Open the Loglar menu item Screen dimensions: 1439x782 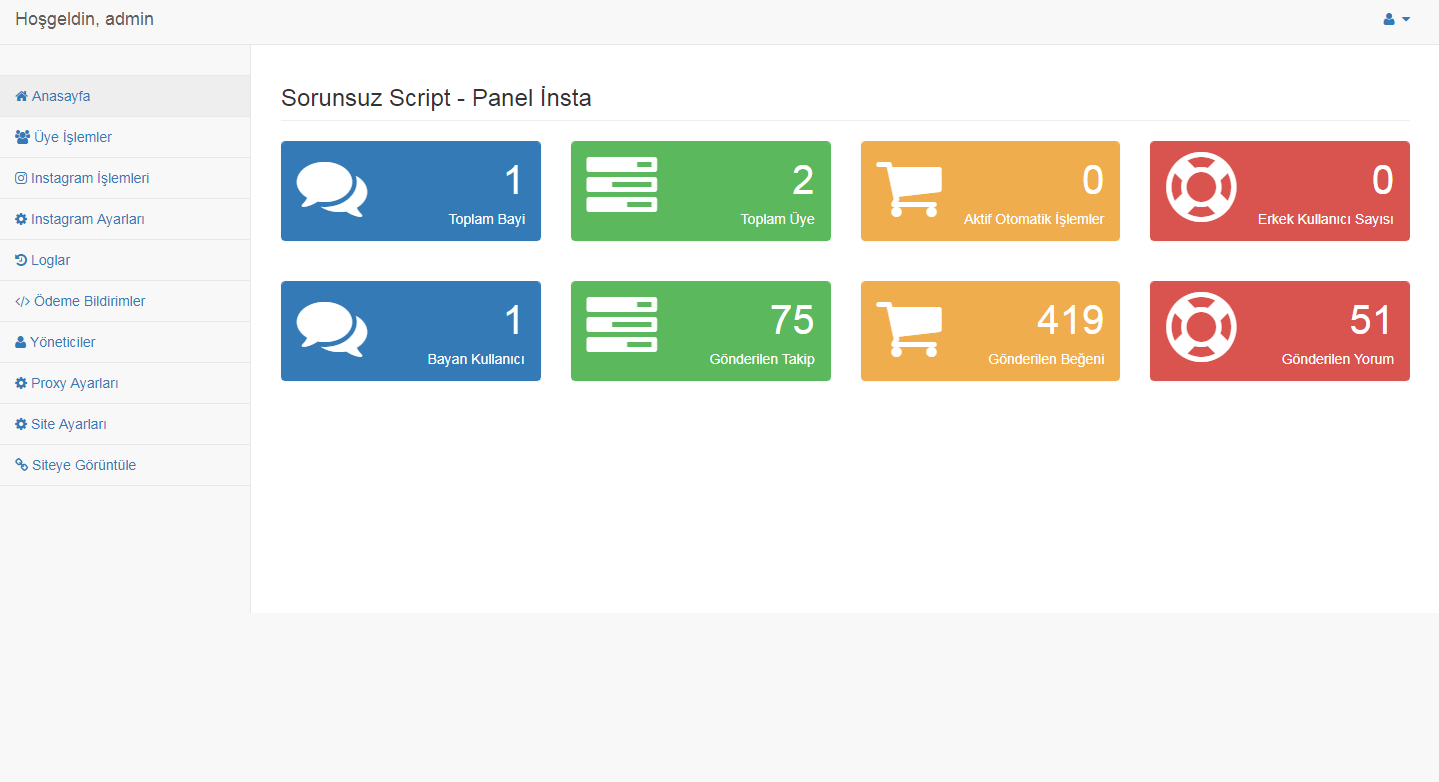click(x=125, y=260)
